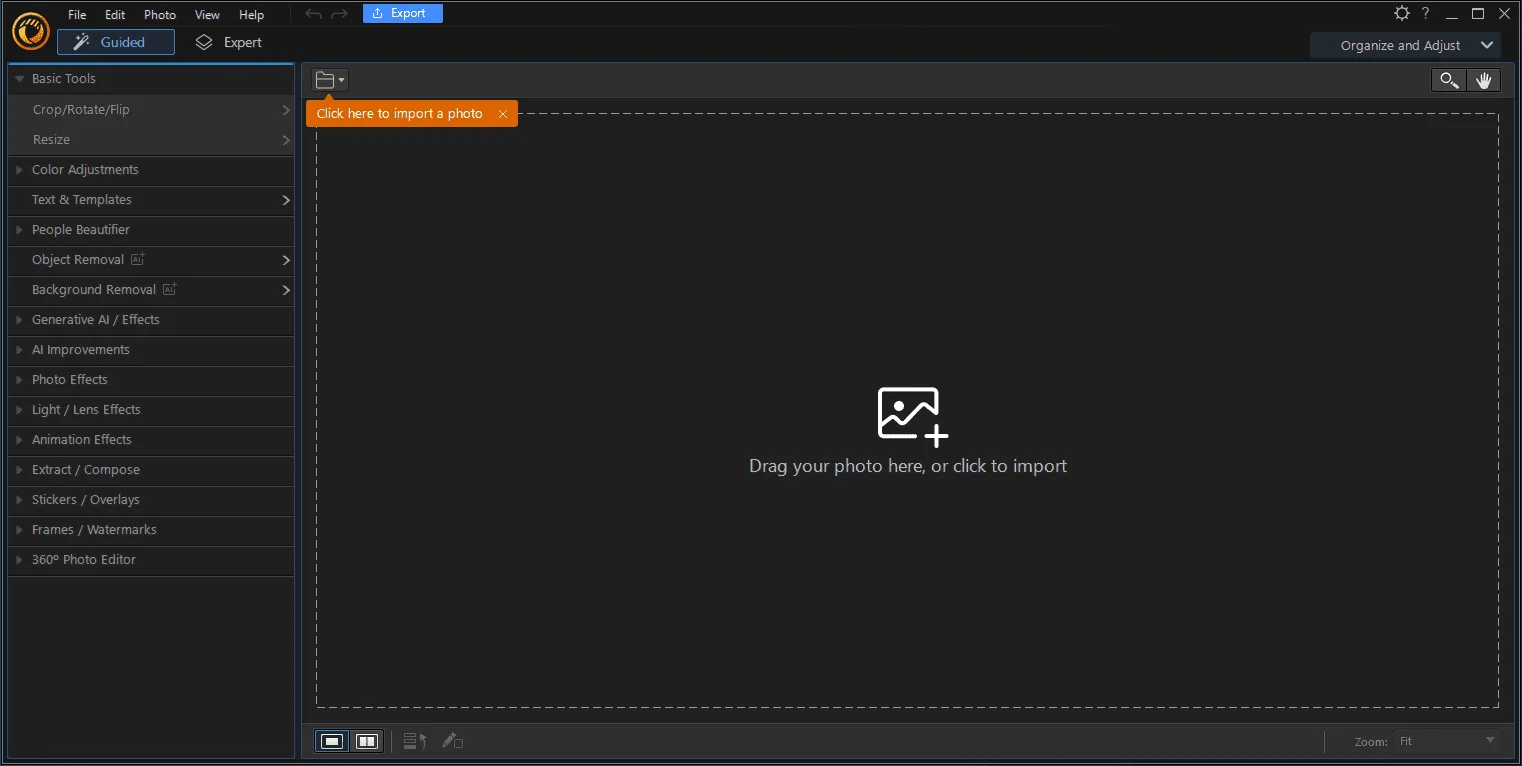Open the File menu
Viewport: 1522px width, 766px height.
[x=77, y=15]
